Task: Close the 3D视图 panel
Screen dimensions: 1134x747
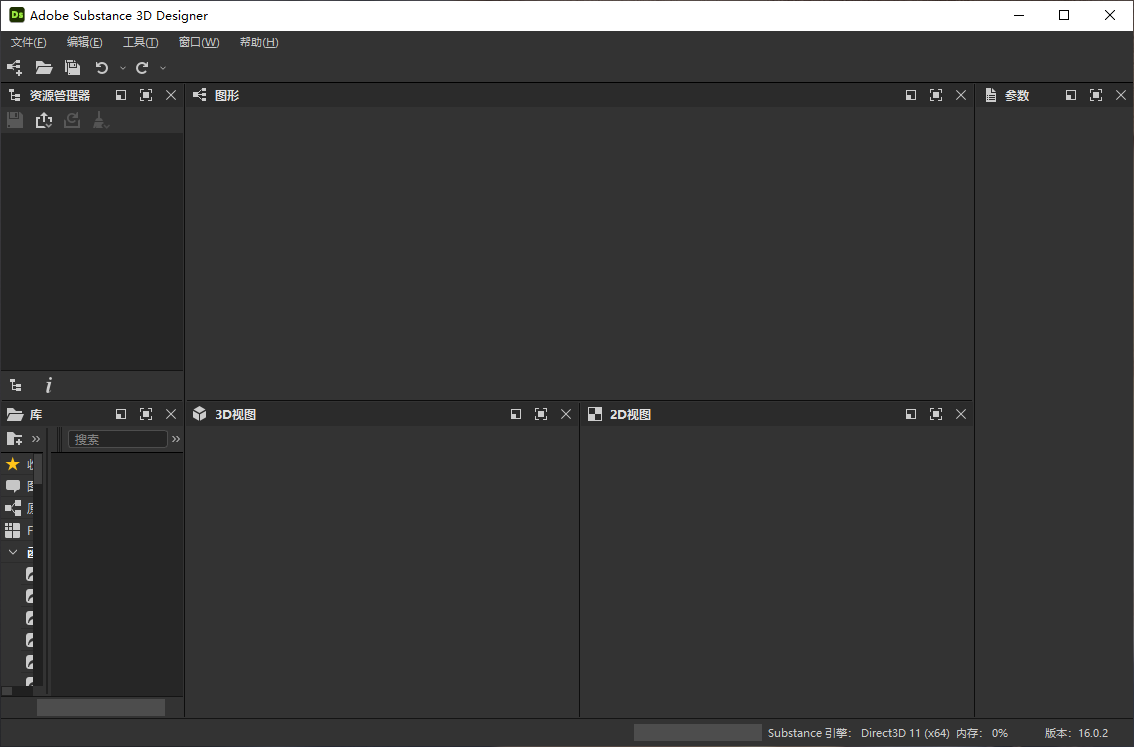Action: (x=566, y=414)
